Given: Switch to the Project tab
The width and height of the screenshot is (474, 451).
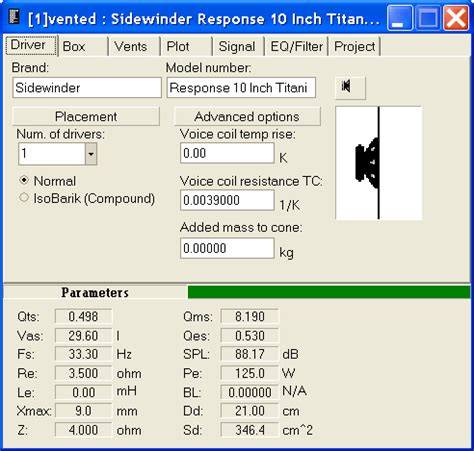Looking at the screenshot, I should tap(355, 47).
